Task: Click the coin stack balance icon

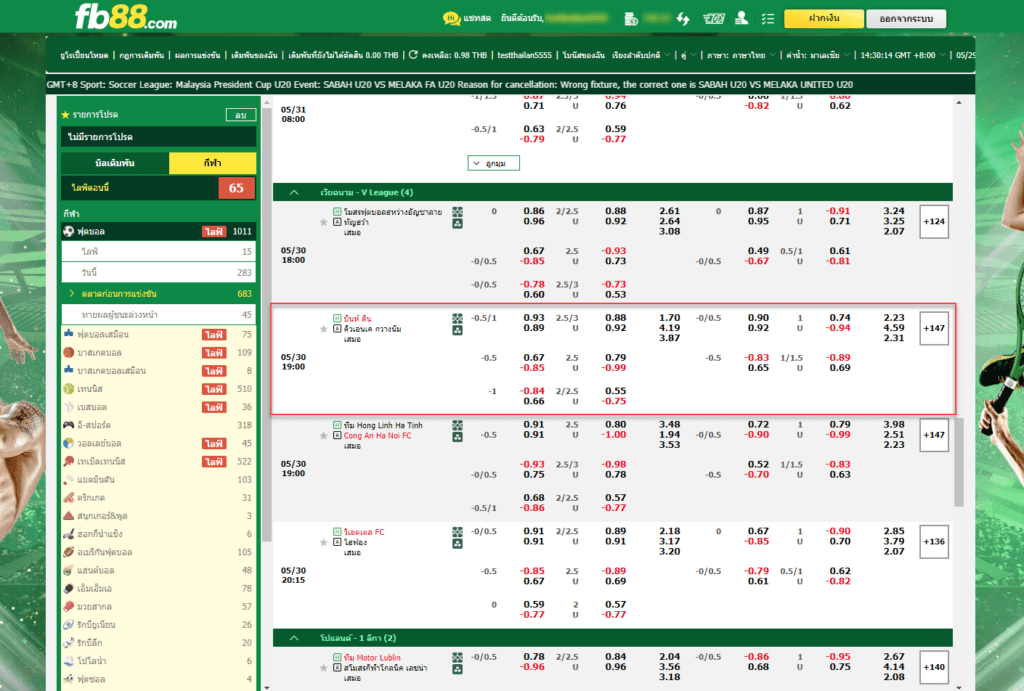Action: pyautogui.click(x=631, y=19)
